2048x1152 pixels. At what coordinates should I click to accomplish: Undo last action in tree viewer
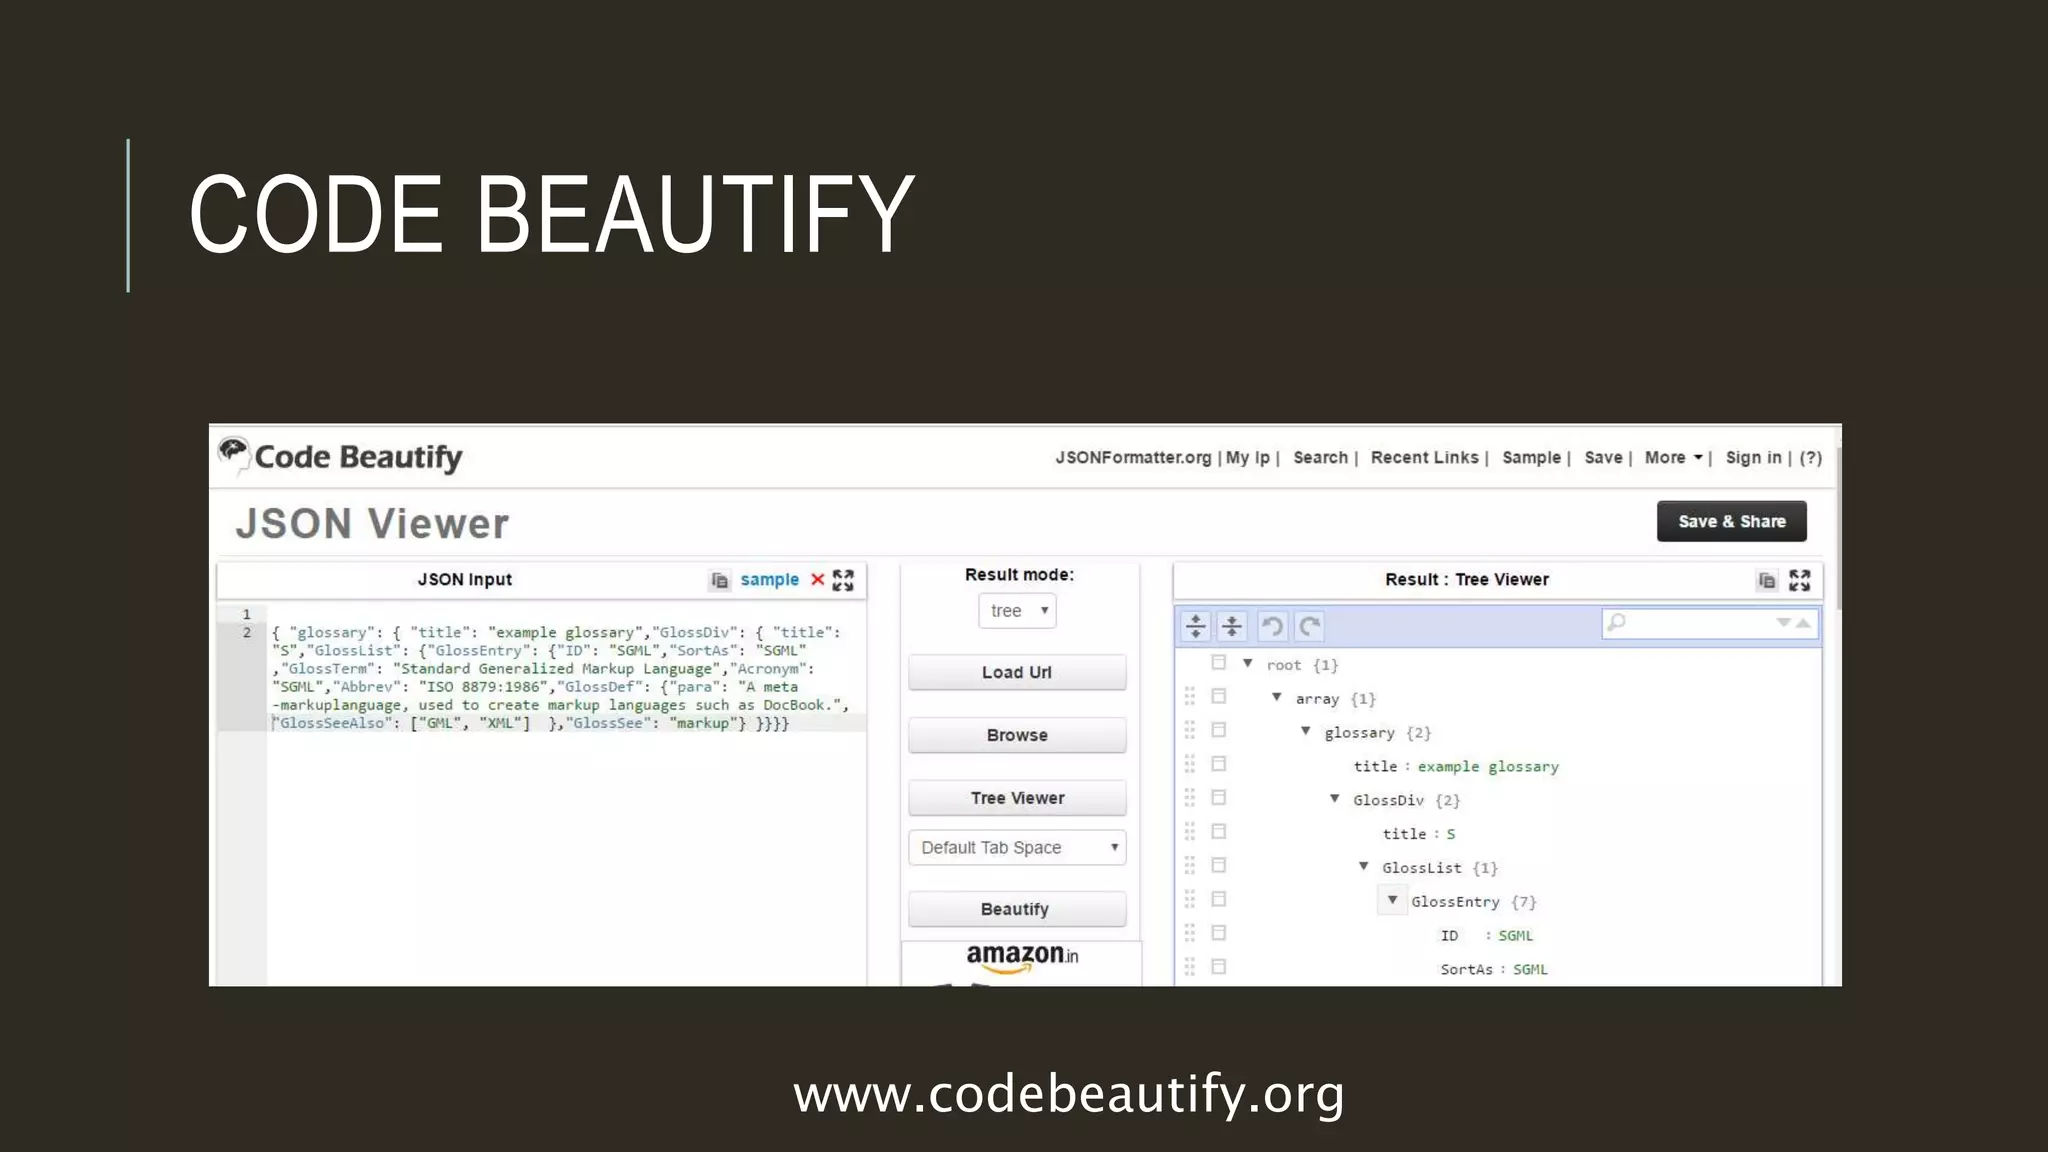[x=1272, y=626]
